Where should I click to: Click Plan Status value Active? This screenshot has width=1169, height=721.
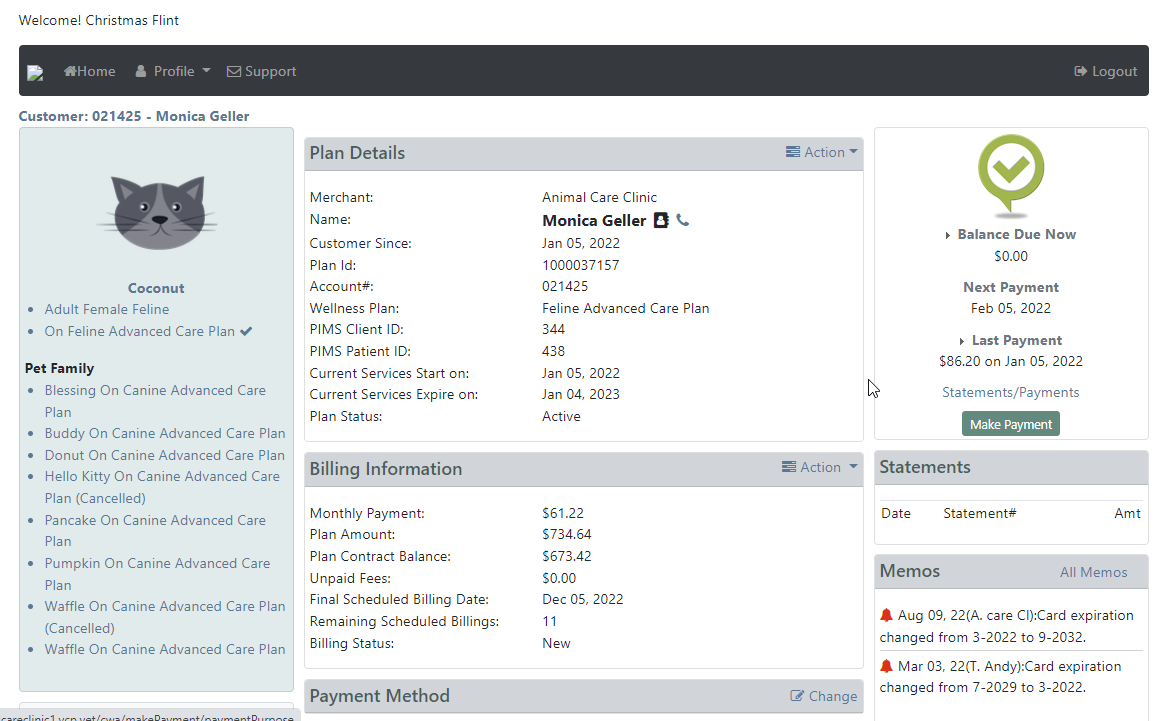pos(561,417)
